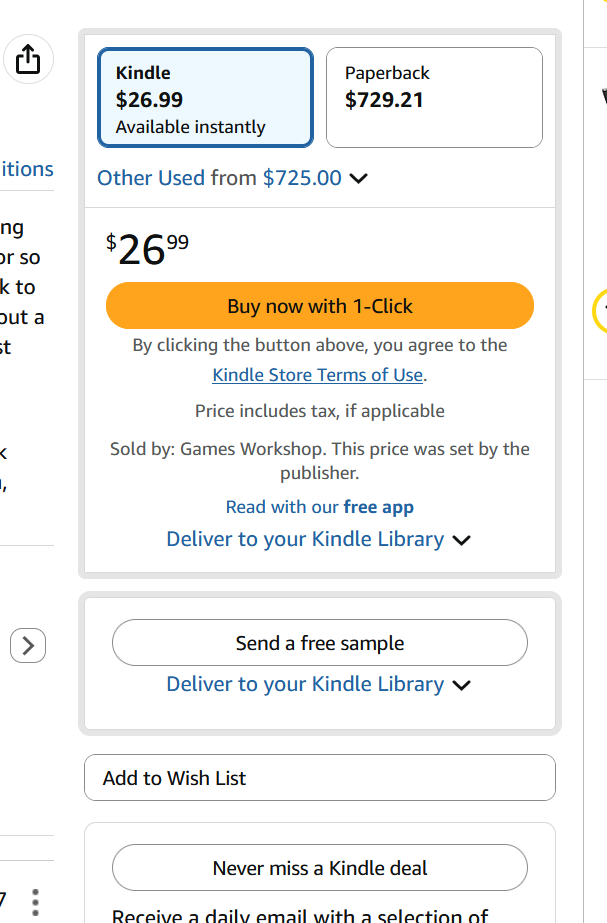Click the next carousel arrow button
The height and width of the screenshot is (923, 607).
pyautogui.click(x=28, y=646)
